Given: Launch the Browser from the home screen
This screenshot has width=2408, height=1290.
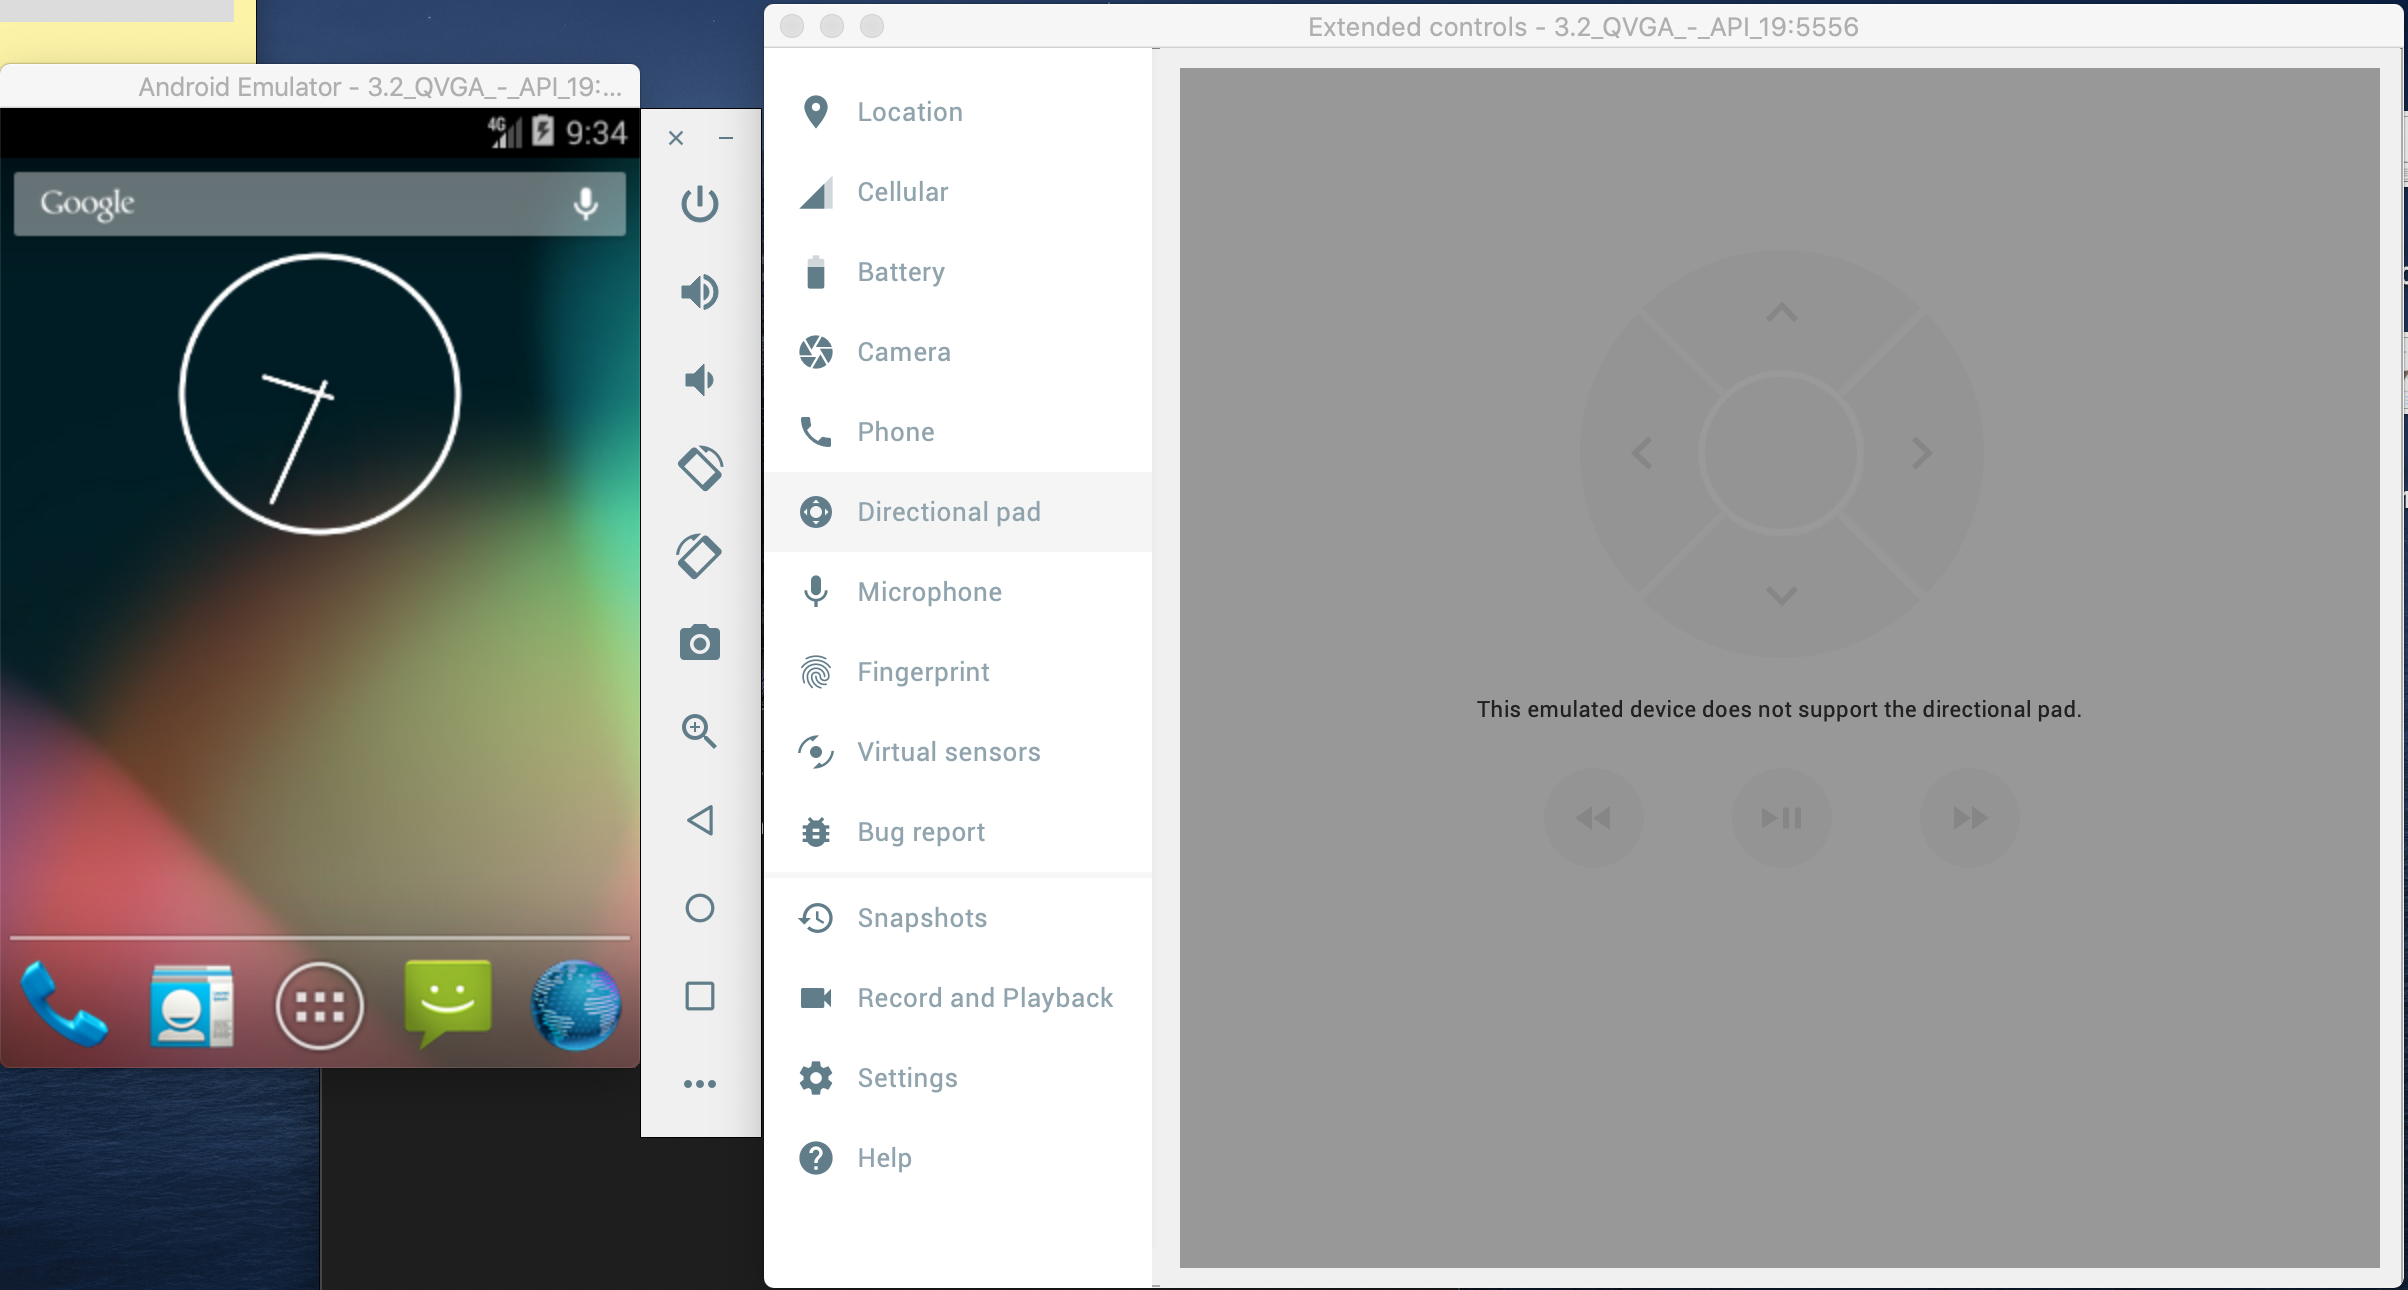Looking at the screenshot, I should click(x=575, y=1007).
